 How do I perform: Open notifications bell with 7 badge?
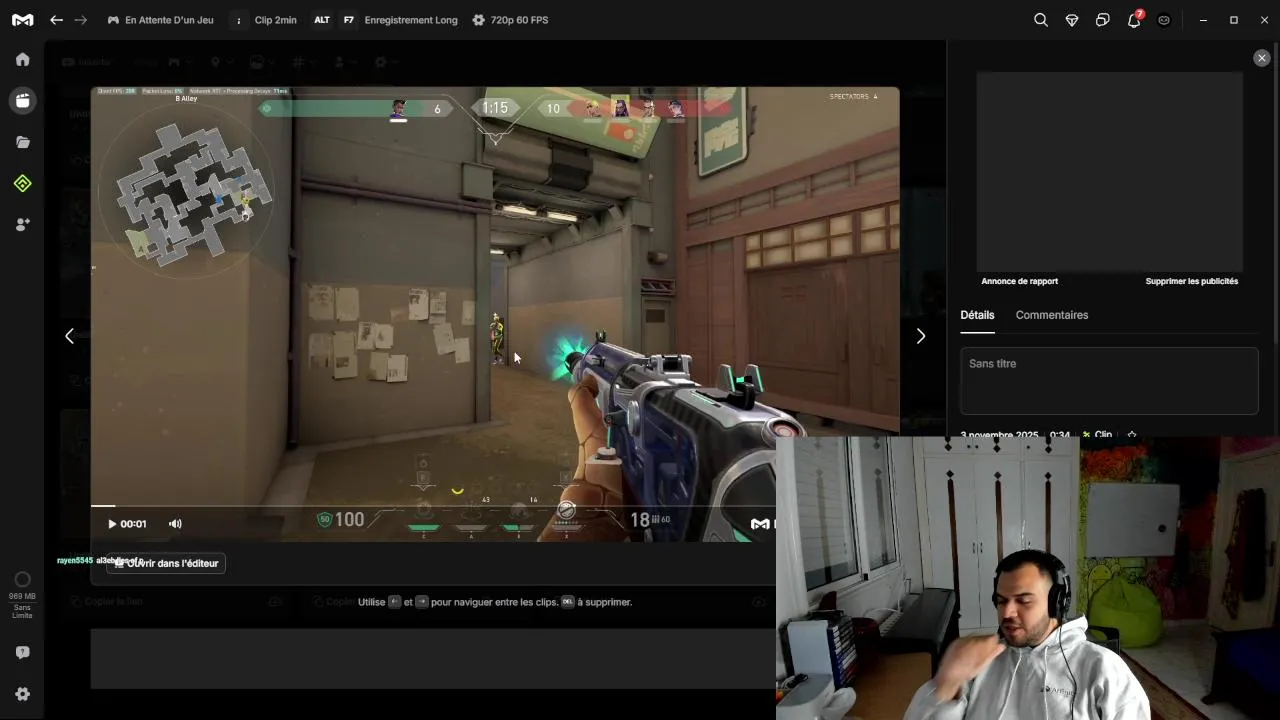coord(1134,19)
